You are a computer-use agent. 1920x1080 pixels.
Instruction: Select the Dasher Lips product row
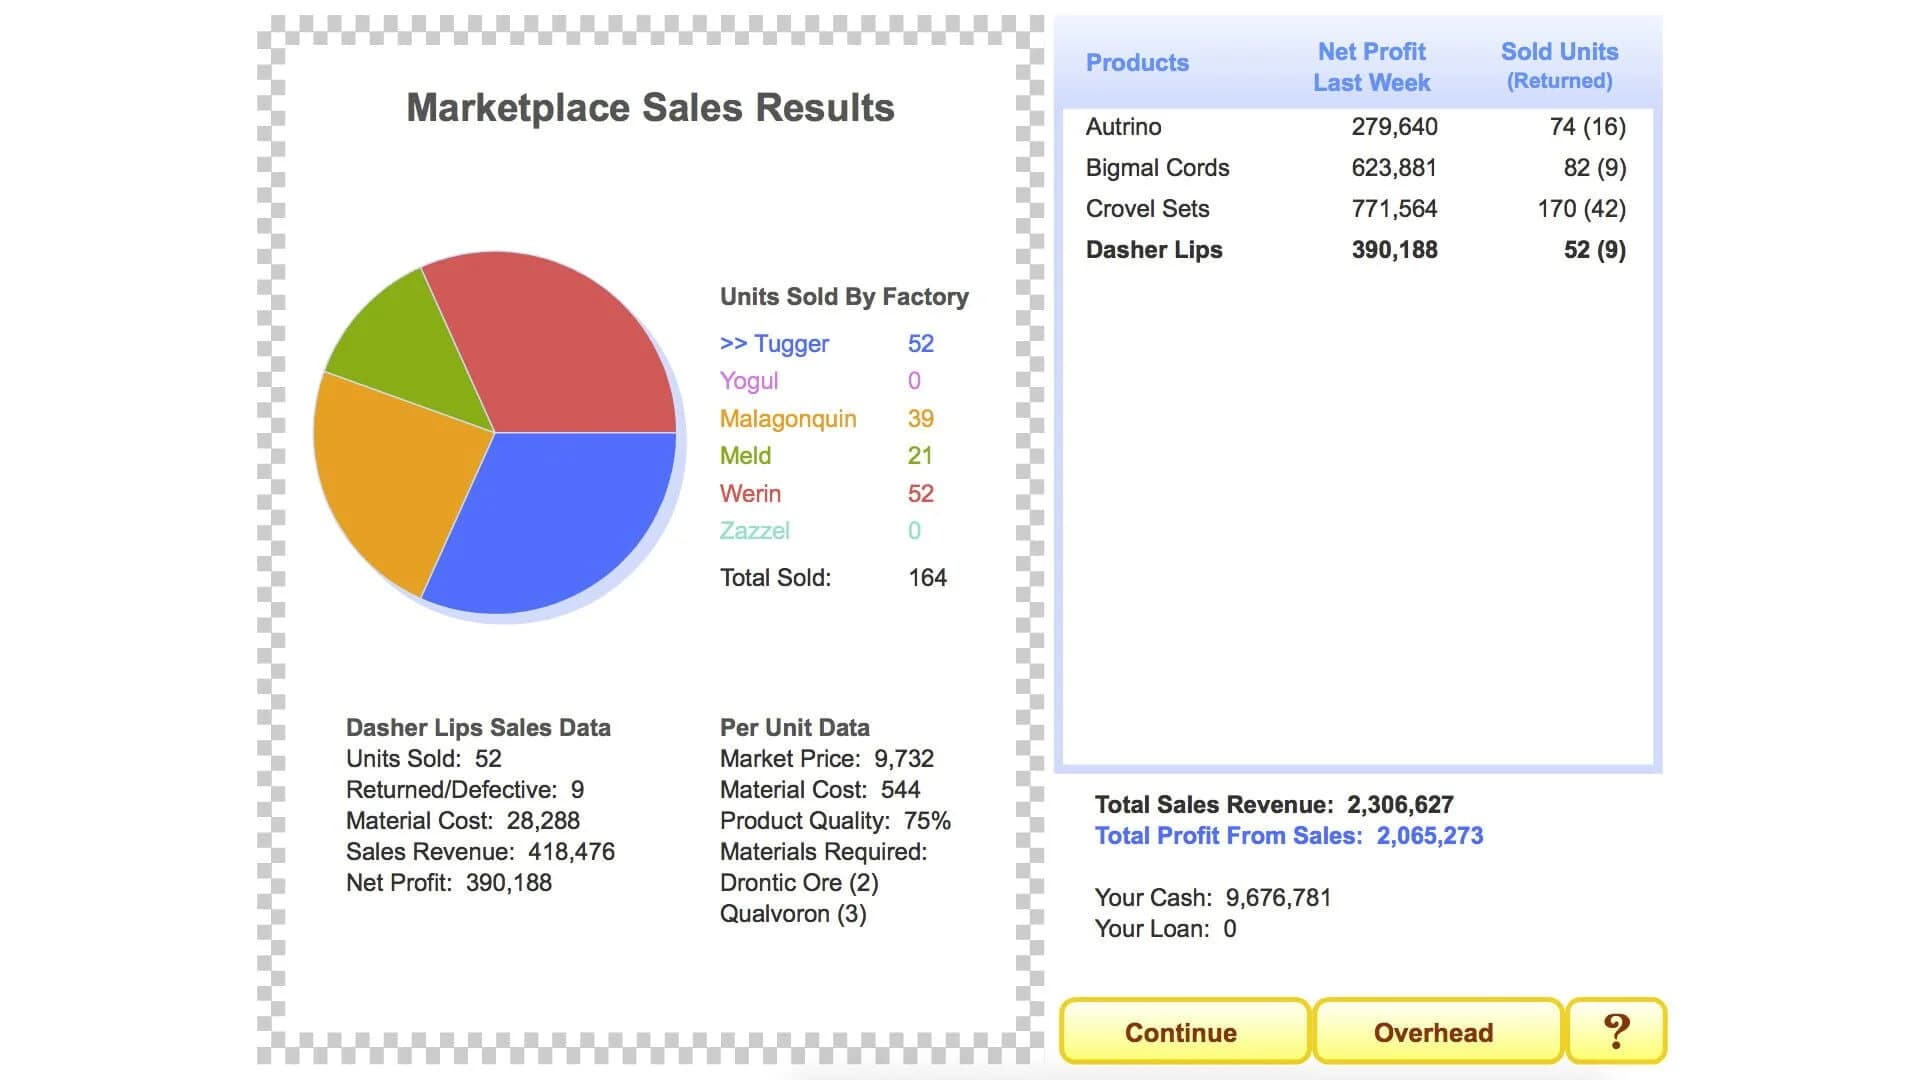pos(1153,250)
